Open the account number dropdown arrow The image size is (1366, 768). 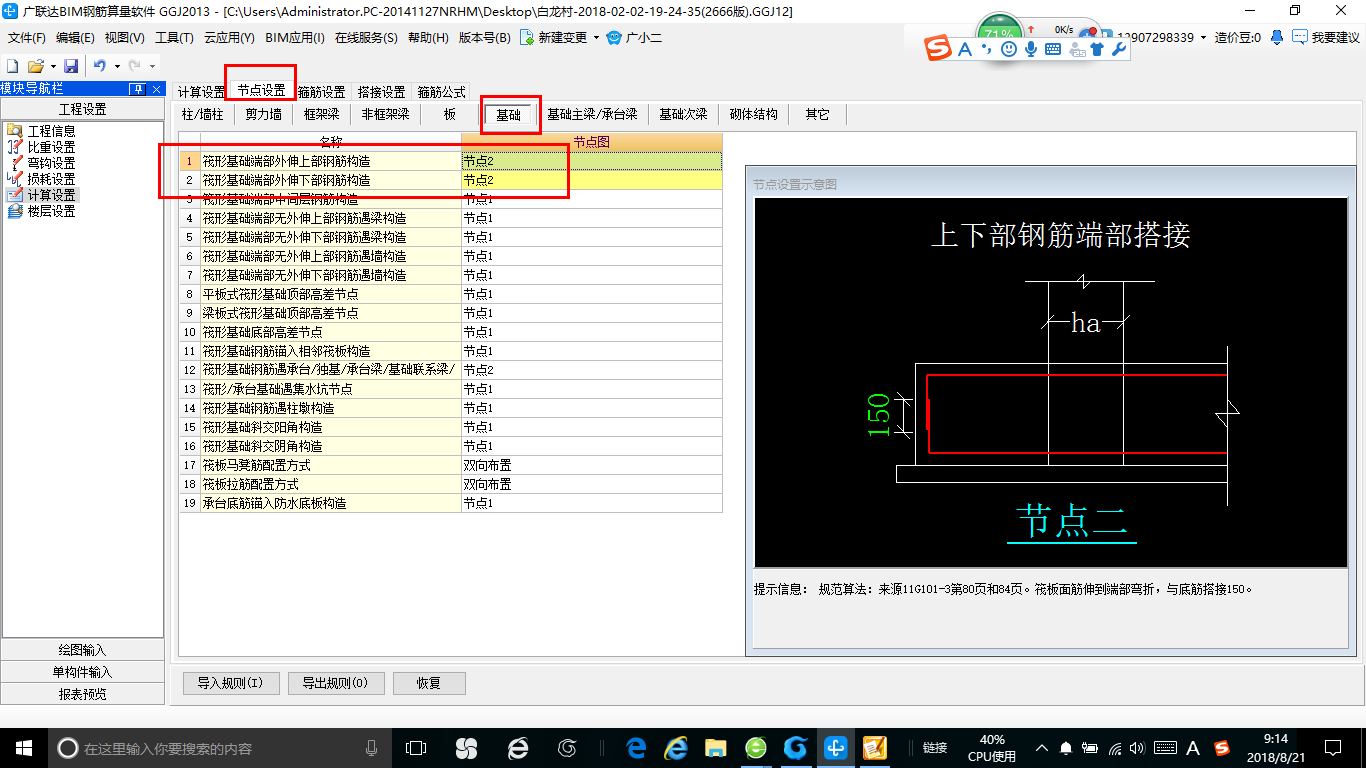(1203, 38)
